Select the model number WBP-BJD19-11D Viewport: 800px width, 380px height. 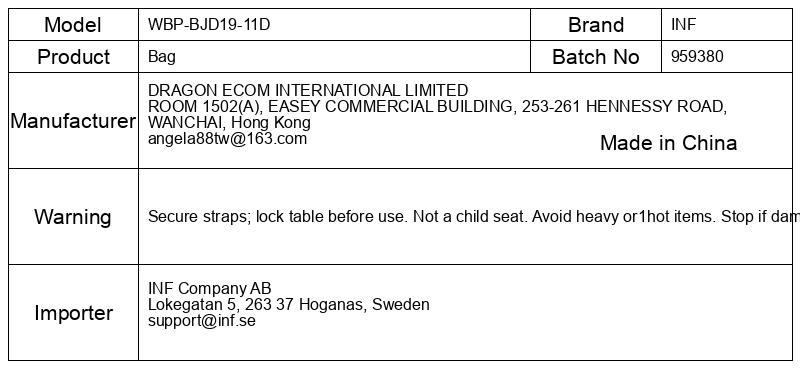point(209,24)
